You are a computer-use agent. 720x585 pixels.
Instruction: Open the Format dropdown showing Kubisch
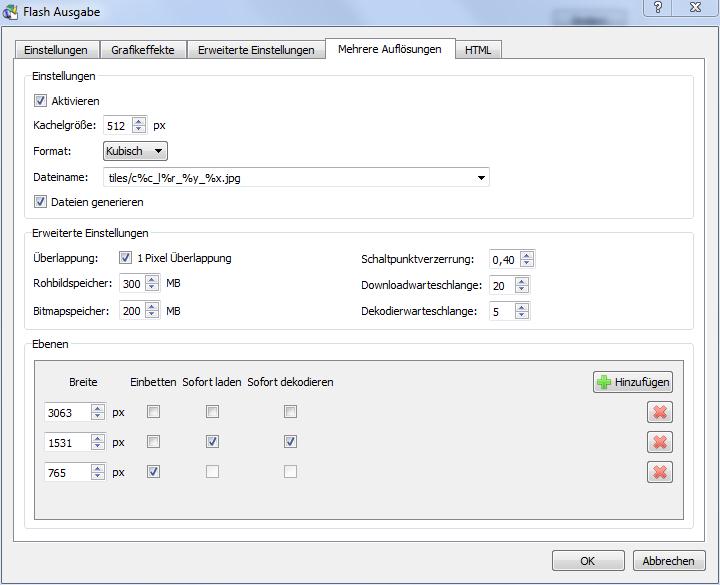tap(135, 151)
